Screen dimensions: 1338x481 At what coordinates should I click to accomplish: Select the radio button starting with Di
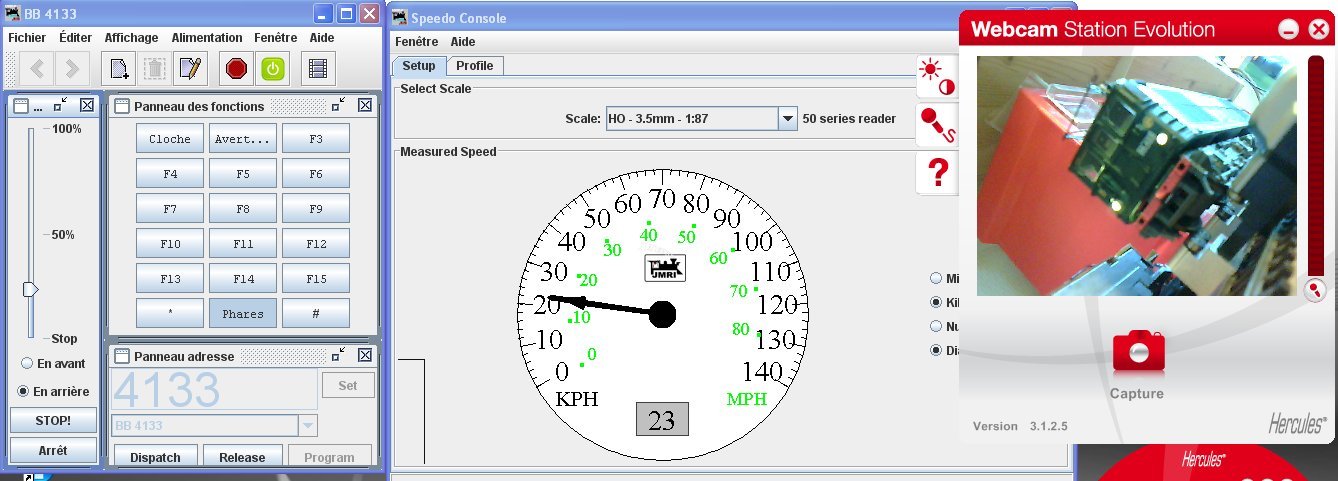coord(936,350)
